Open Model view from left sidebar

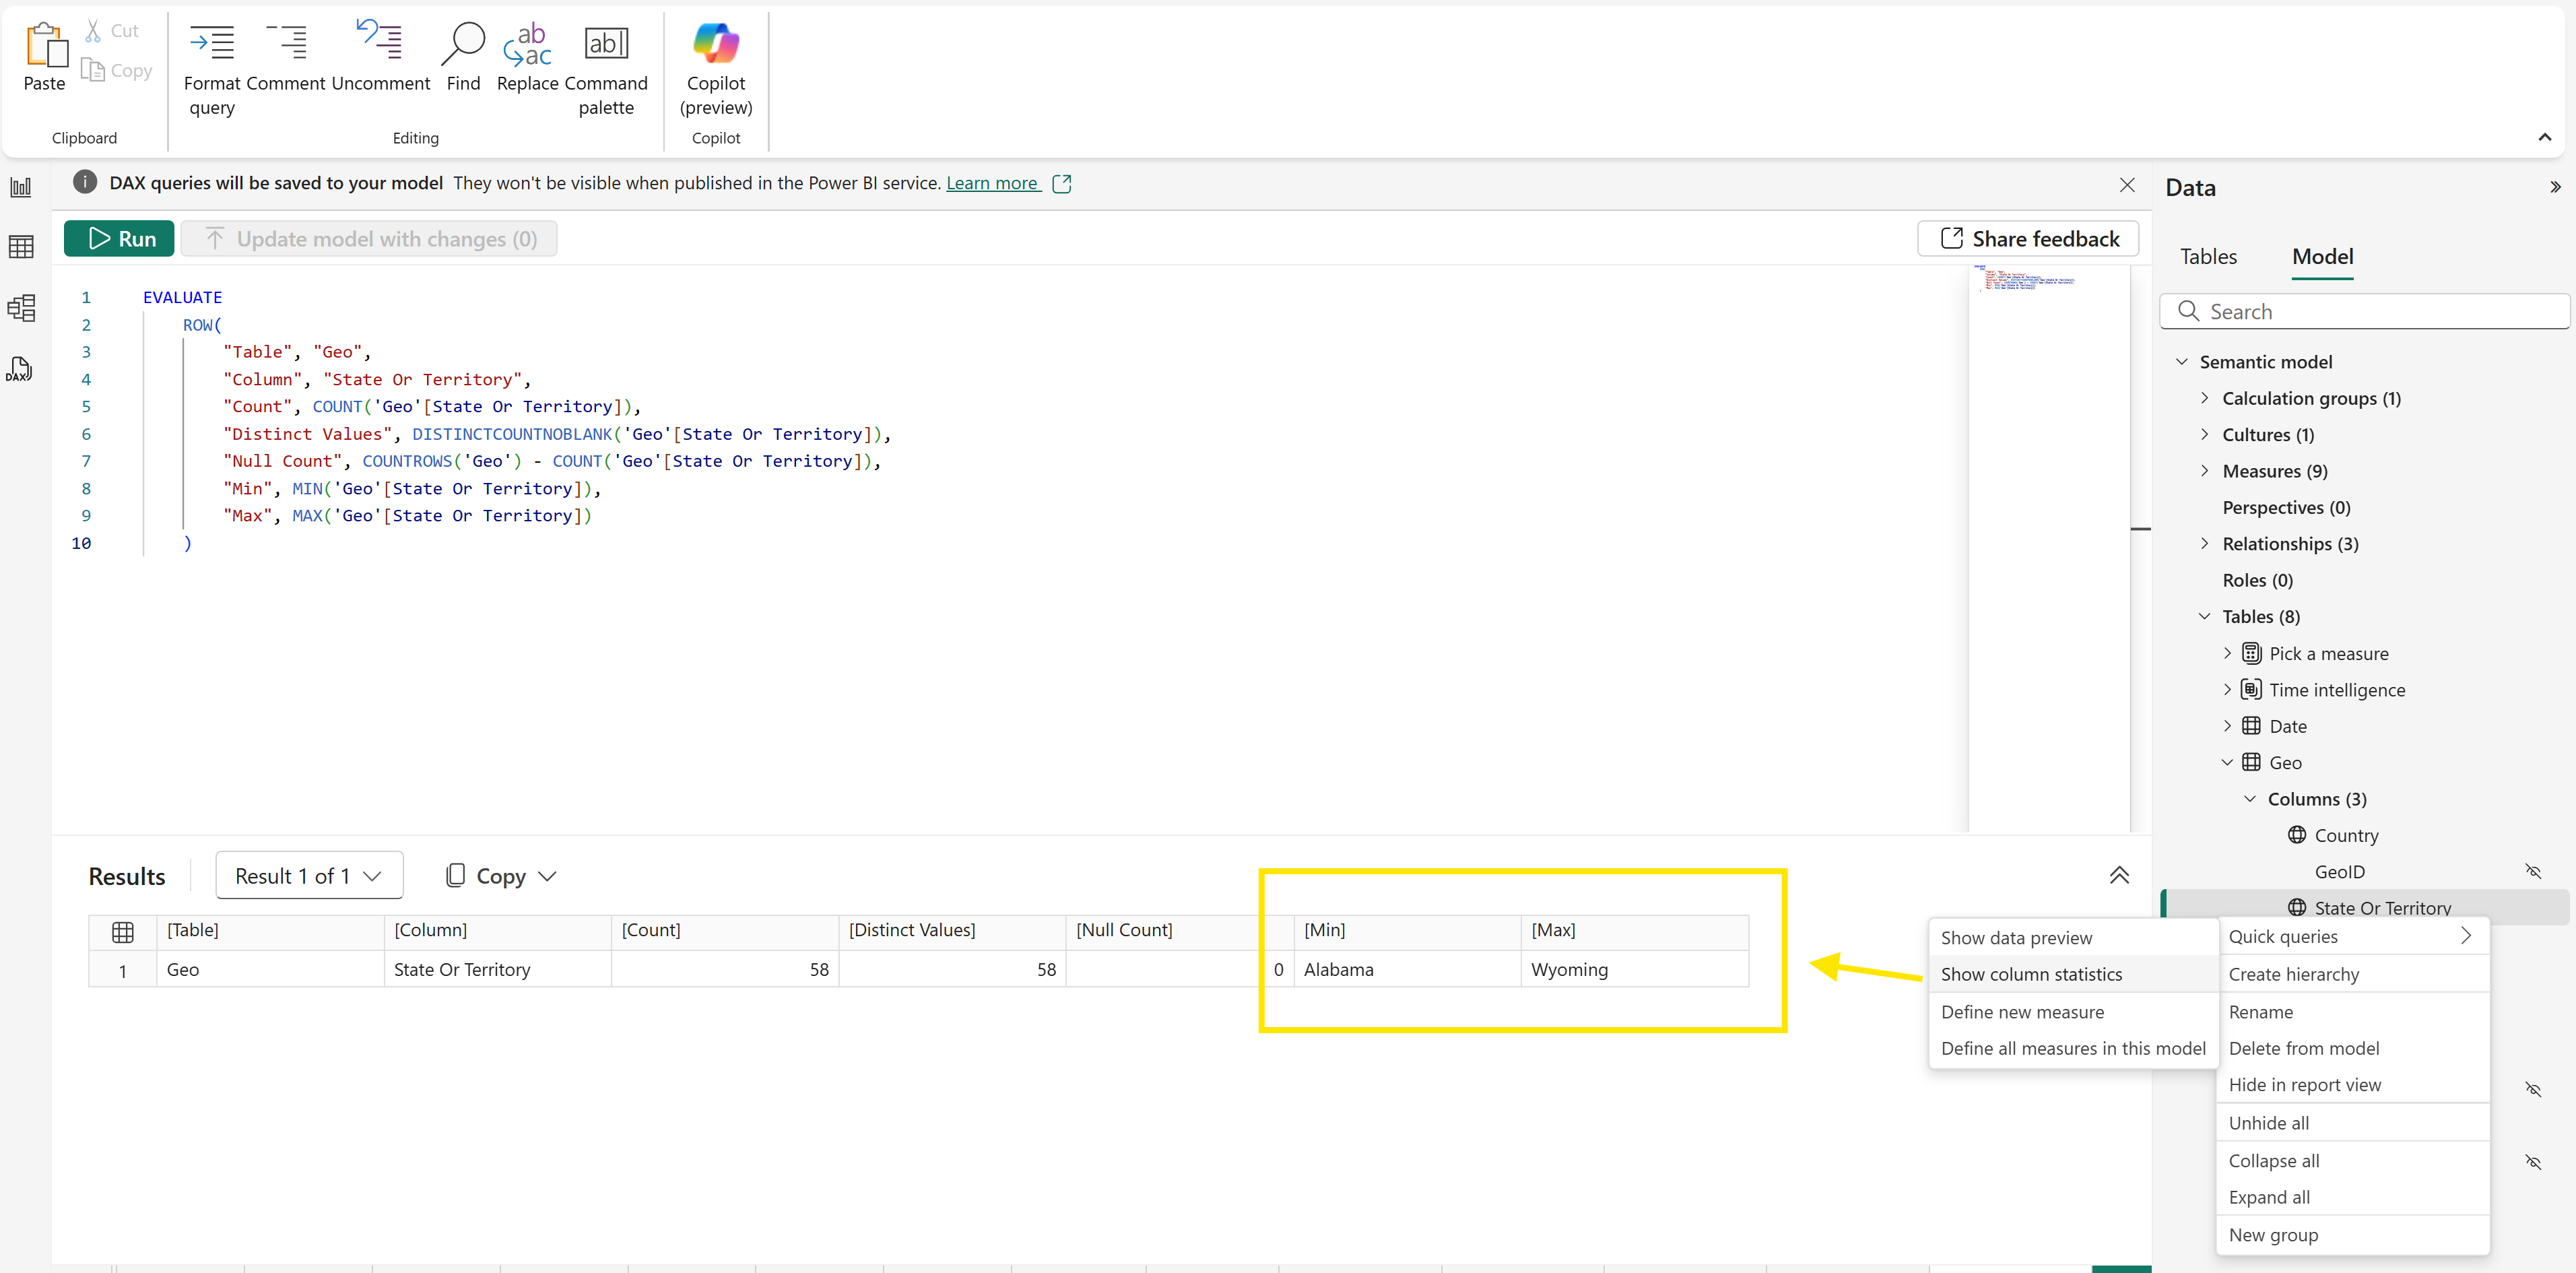click(x=20, y=307)
